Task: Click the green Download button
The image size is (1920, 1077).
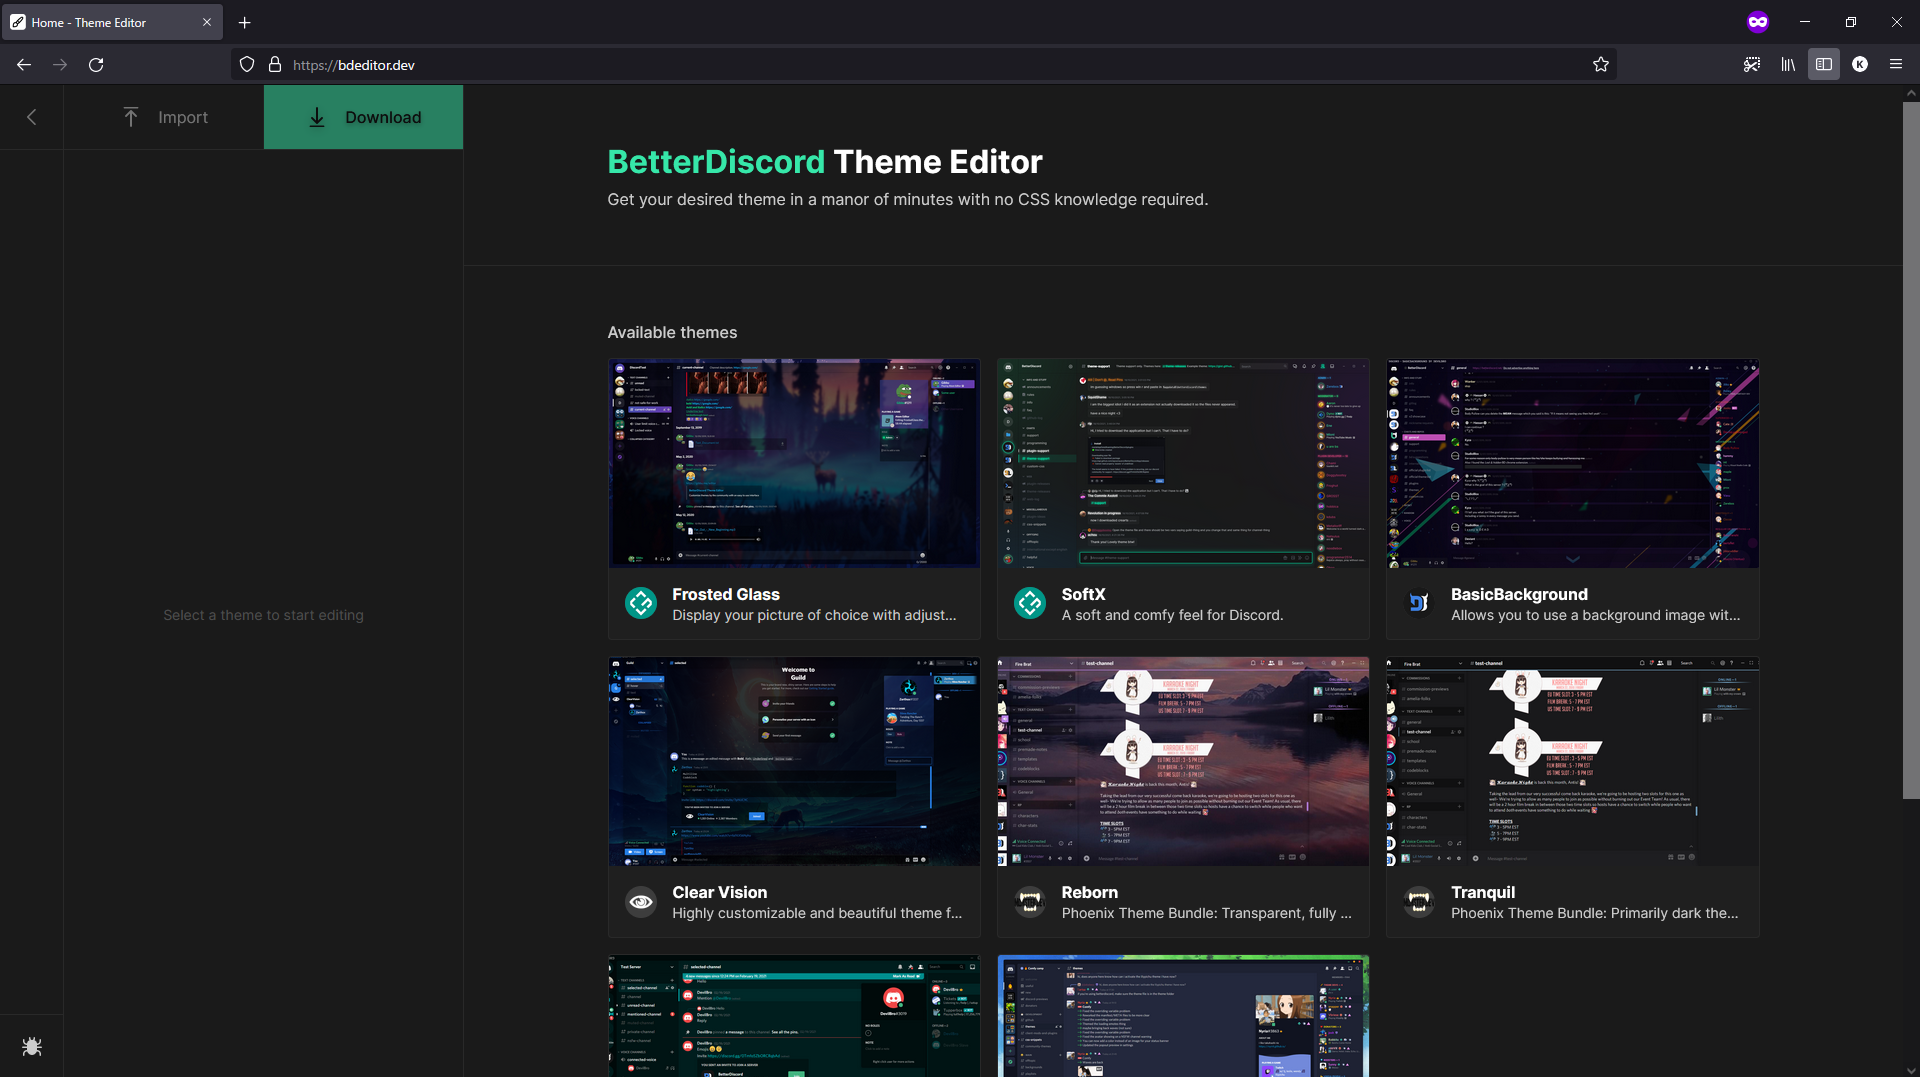Action: click(x=363, y=117)
